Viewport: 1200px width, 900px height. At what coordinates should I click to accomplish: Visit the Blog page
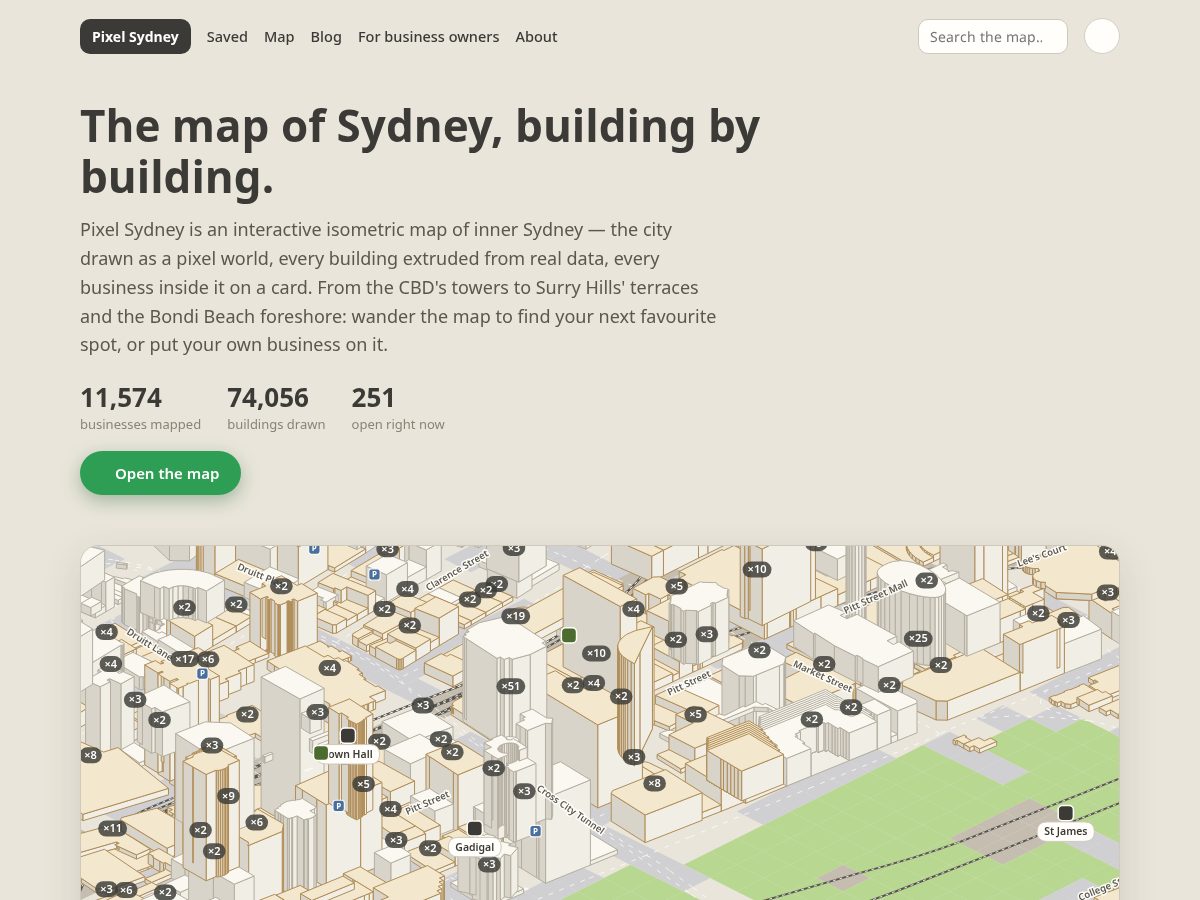[326, 37]
